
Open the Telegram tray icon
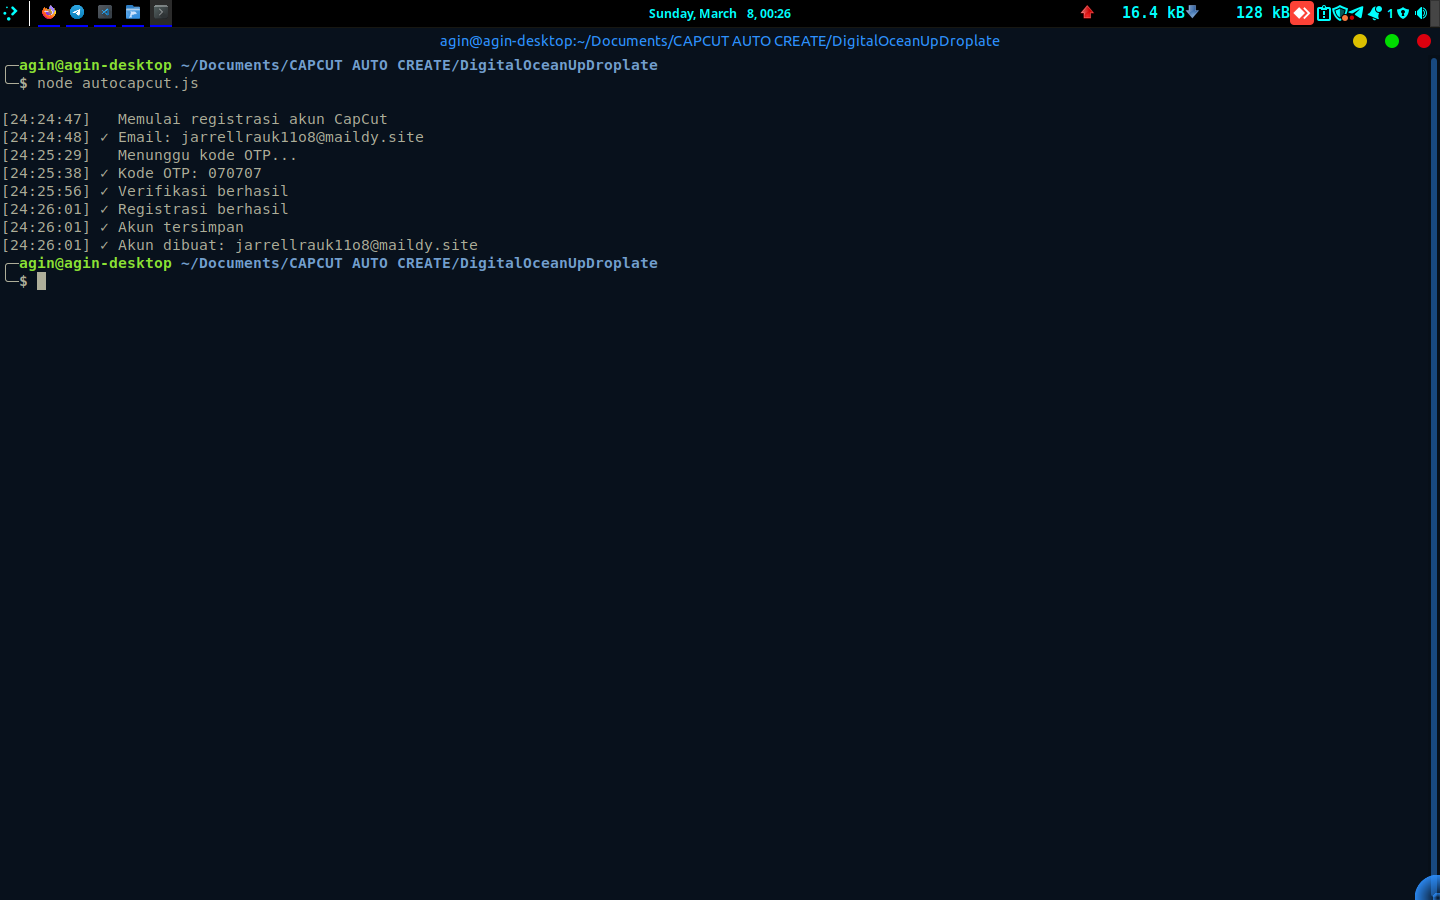point(1356,12)
